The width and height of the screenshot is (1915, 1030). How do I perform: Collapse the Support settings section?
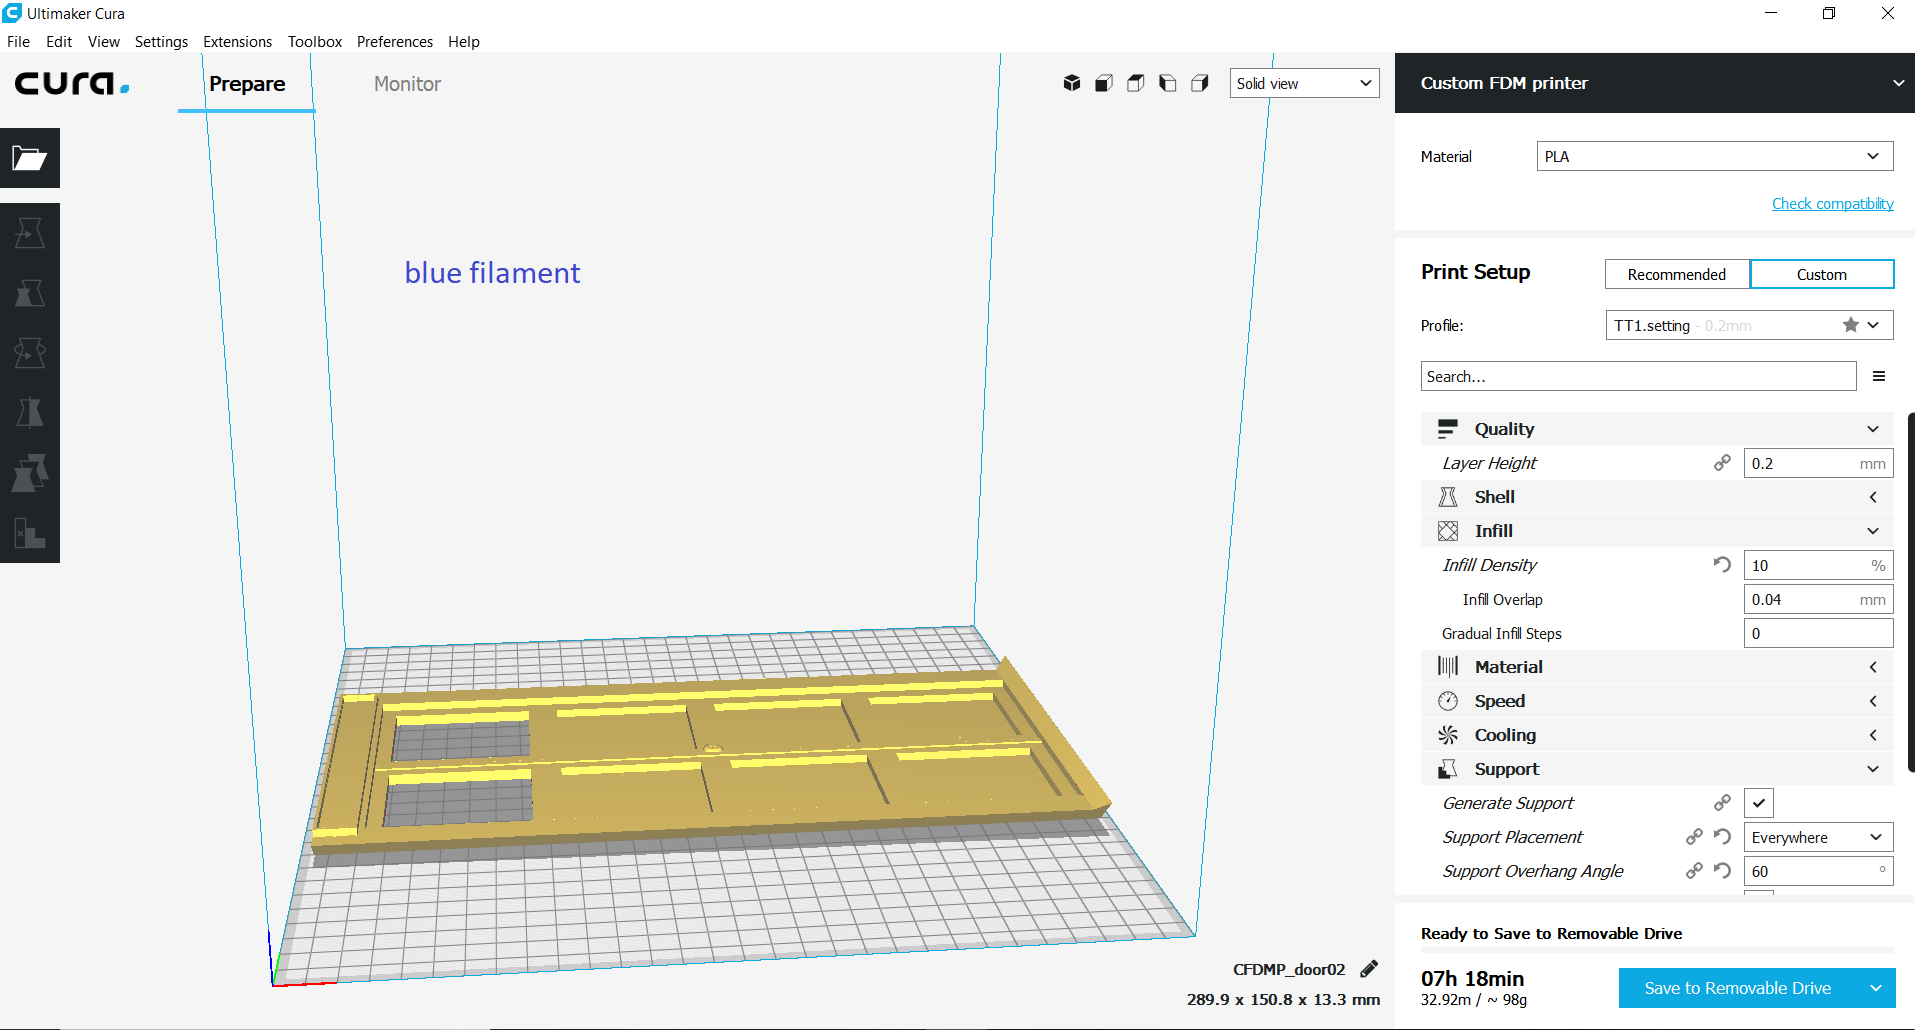click(x=1657, y=769)
